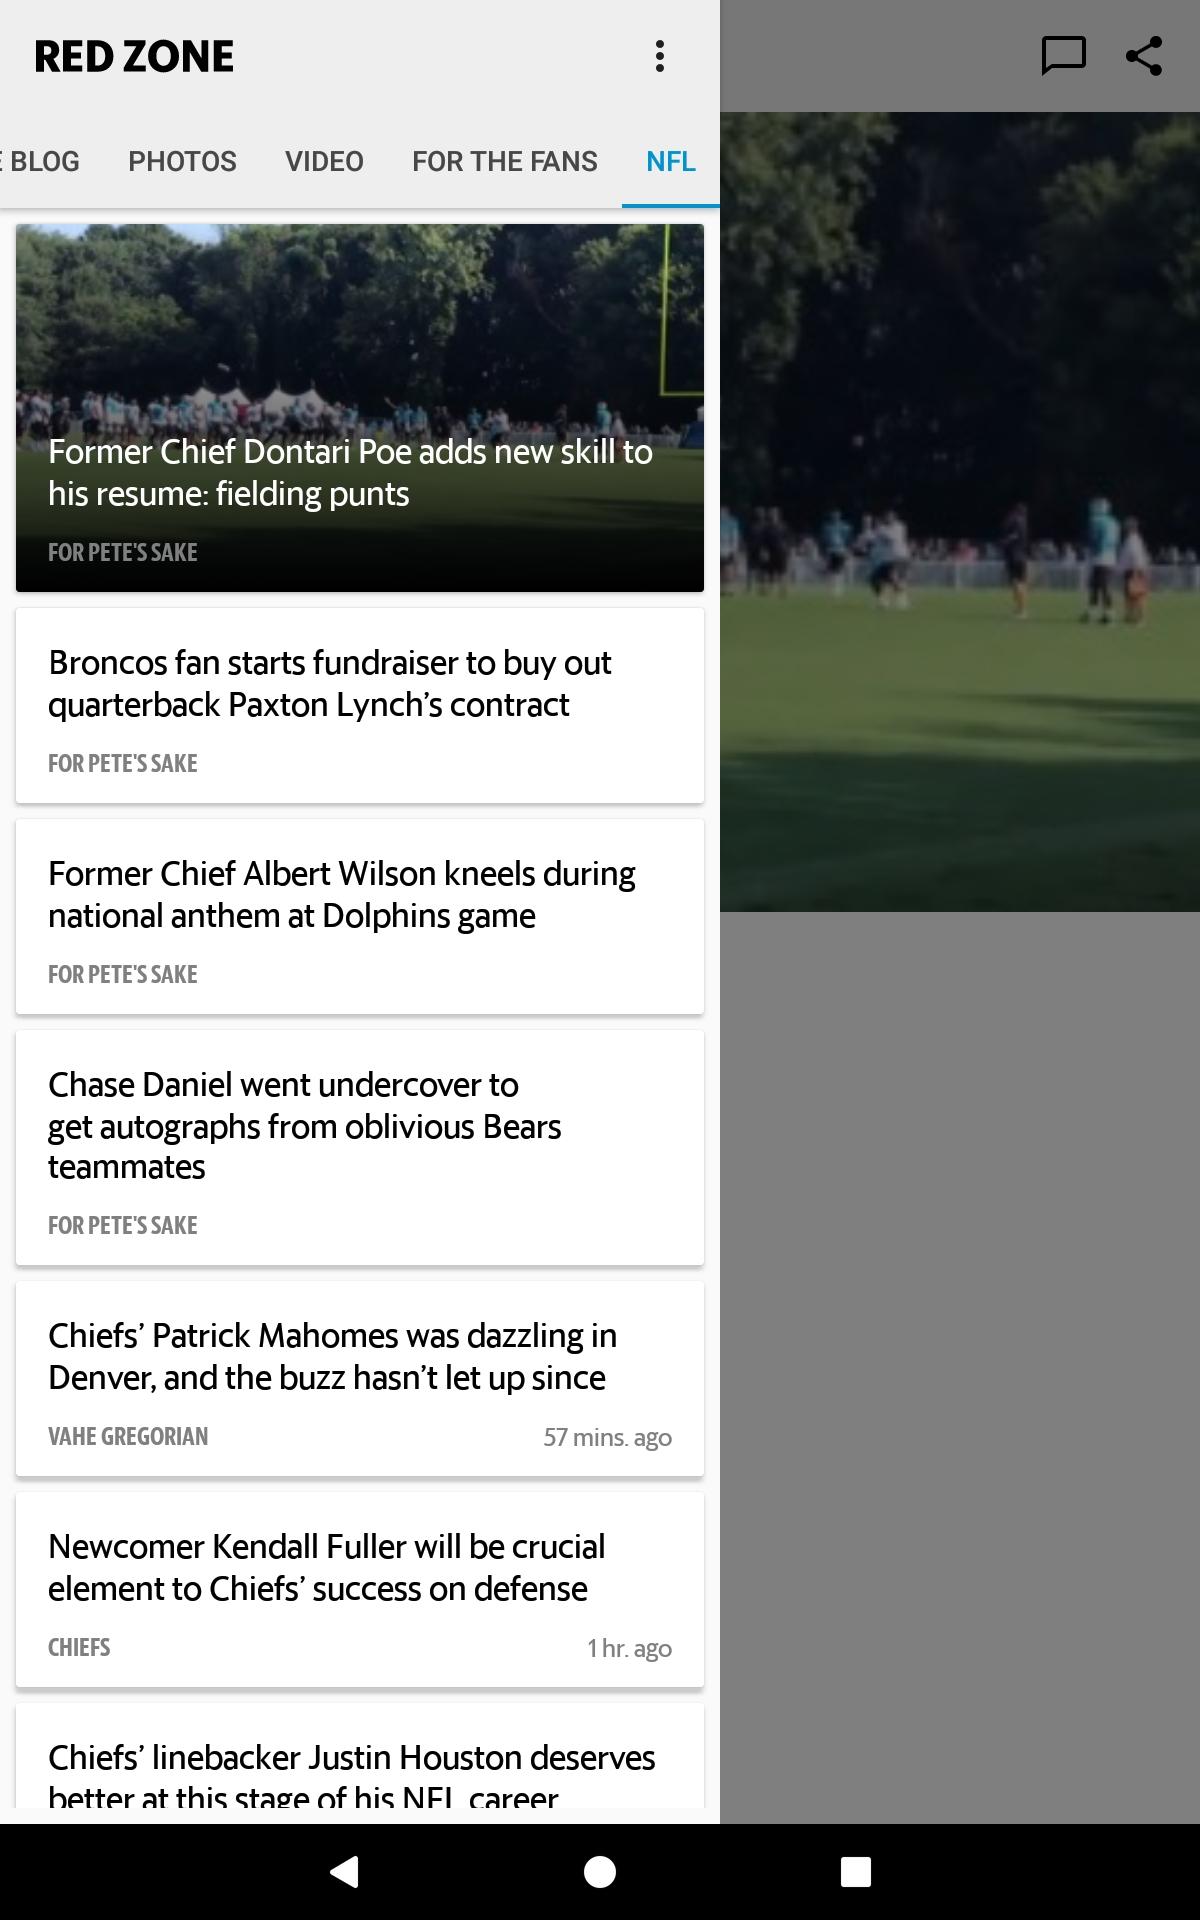This screenshot has width=1200, height=1920.
Task: Open the comments speech bubble icon
Action: click(1063, 56)
